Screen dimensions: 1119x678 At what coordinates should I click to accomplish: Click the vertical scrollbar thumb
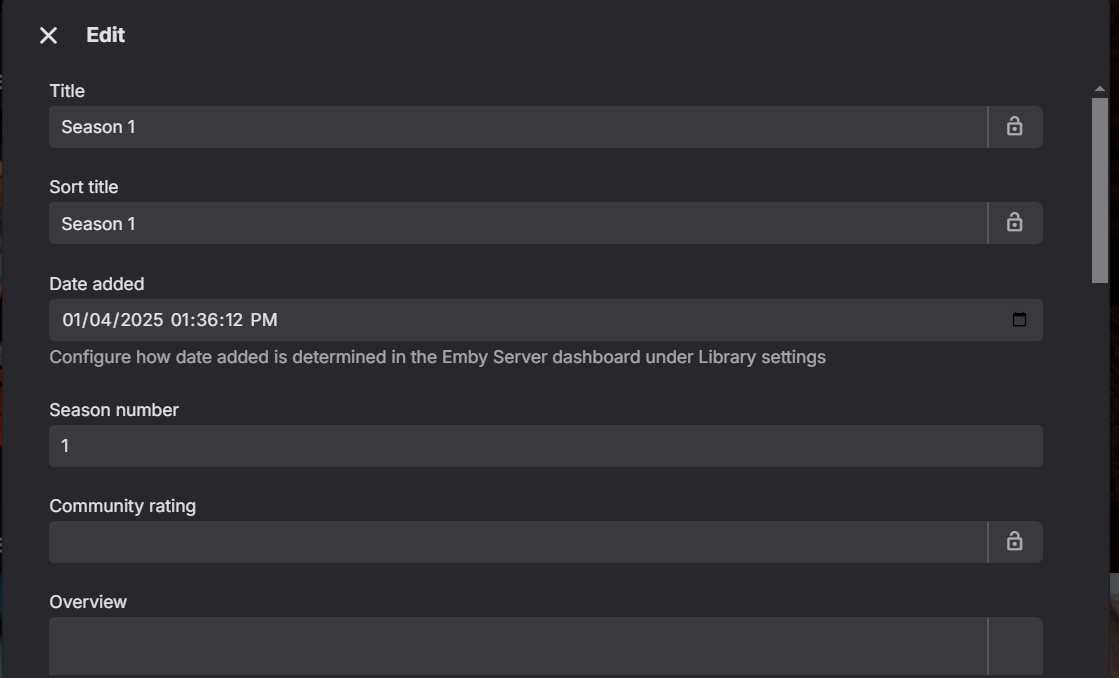[1100, 190]
